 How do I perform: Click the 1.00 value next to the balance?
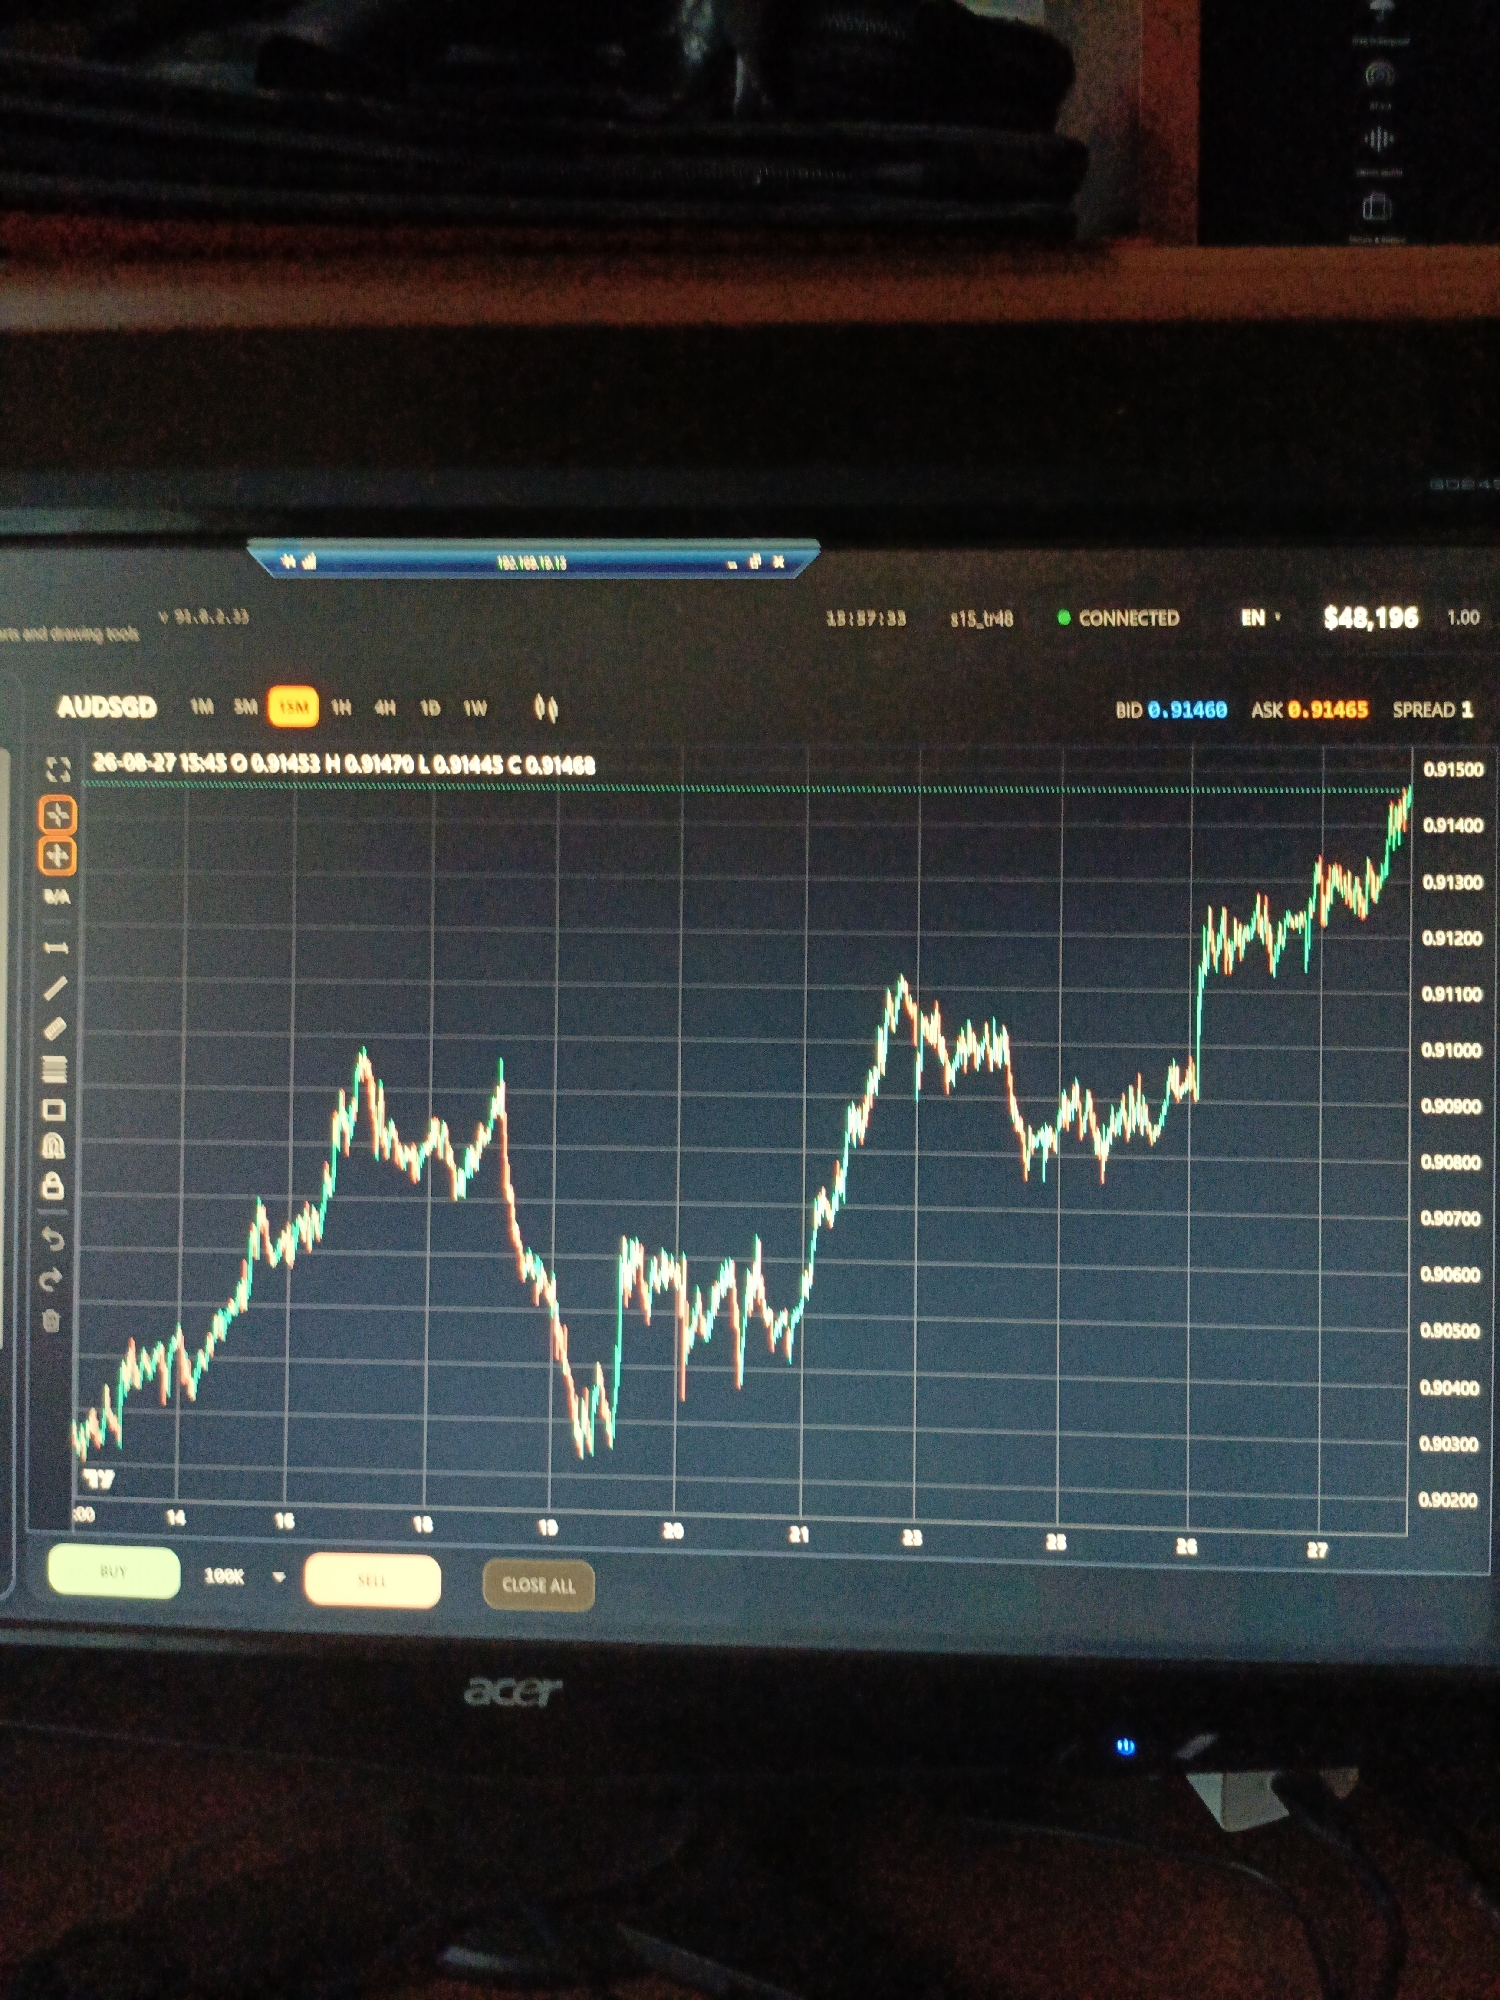coord(1463,618)
